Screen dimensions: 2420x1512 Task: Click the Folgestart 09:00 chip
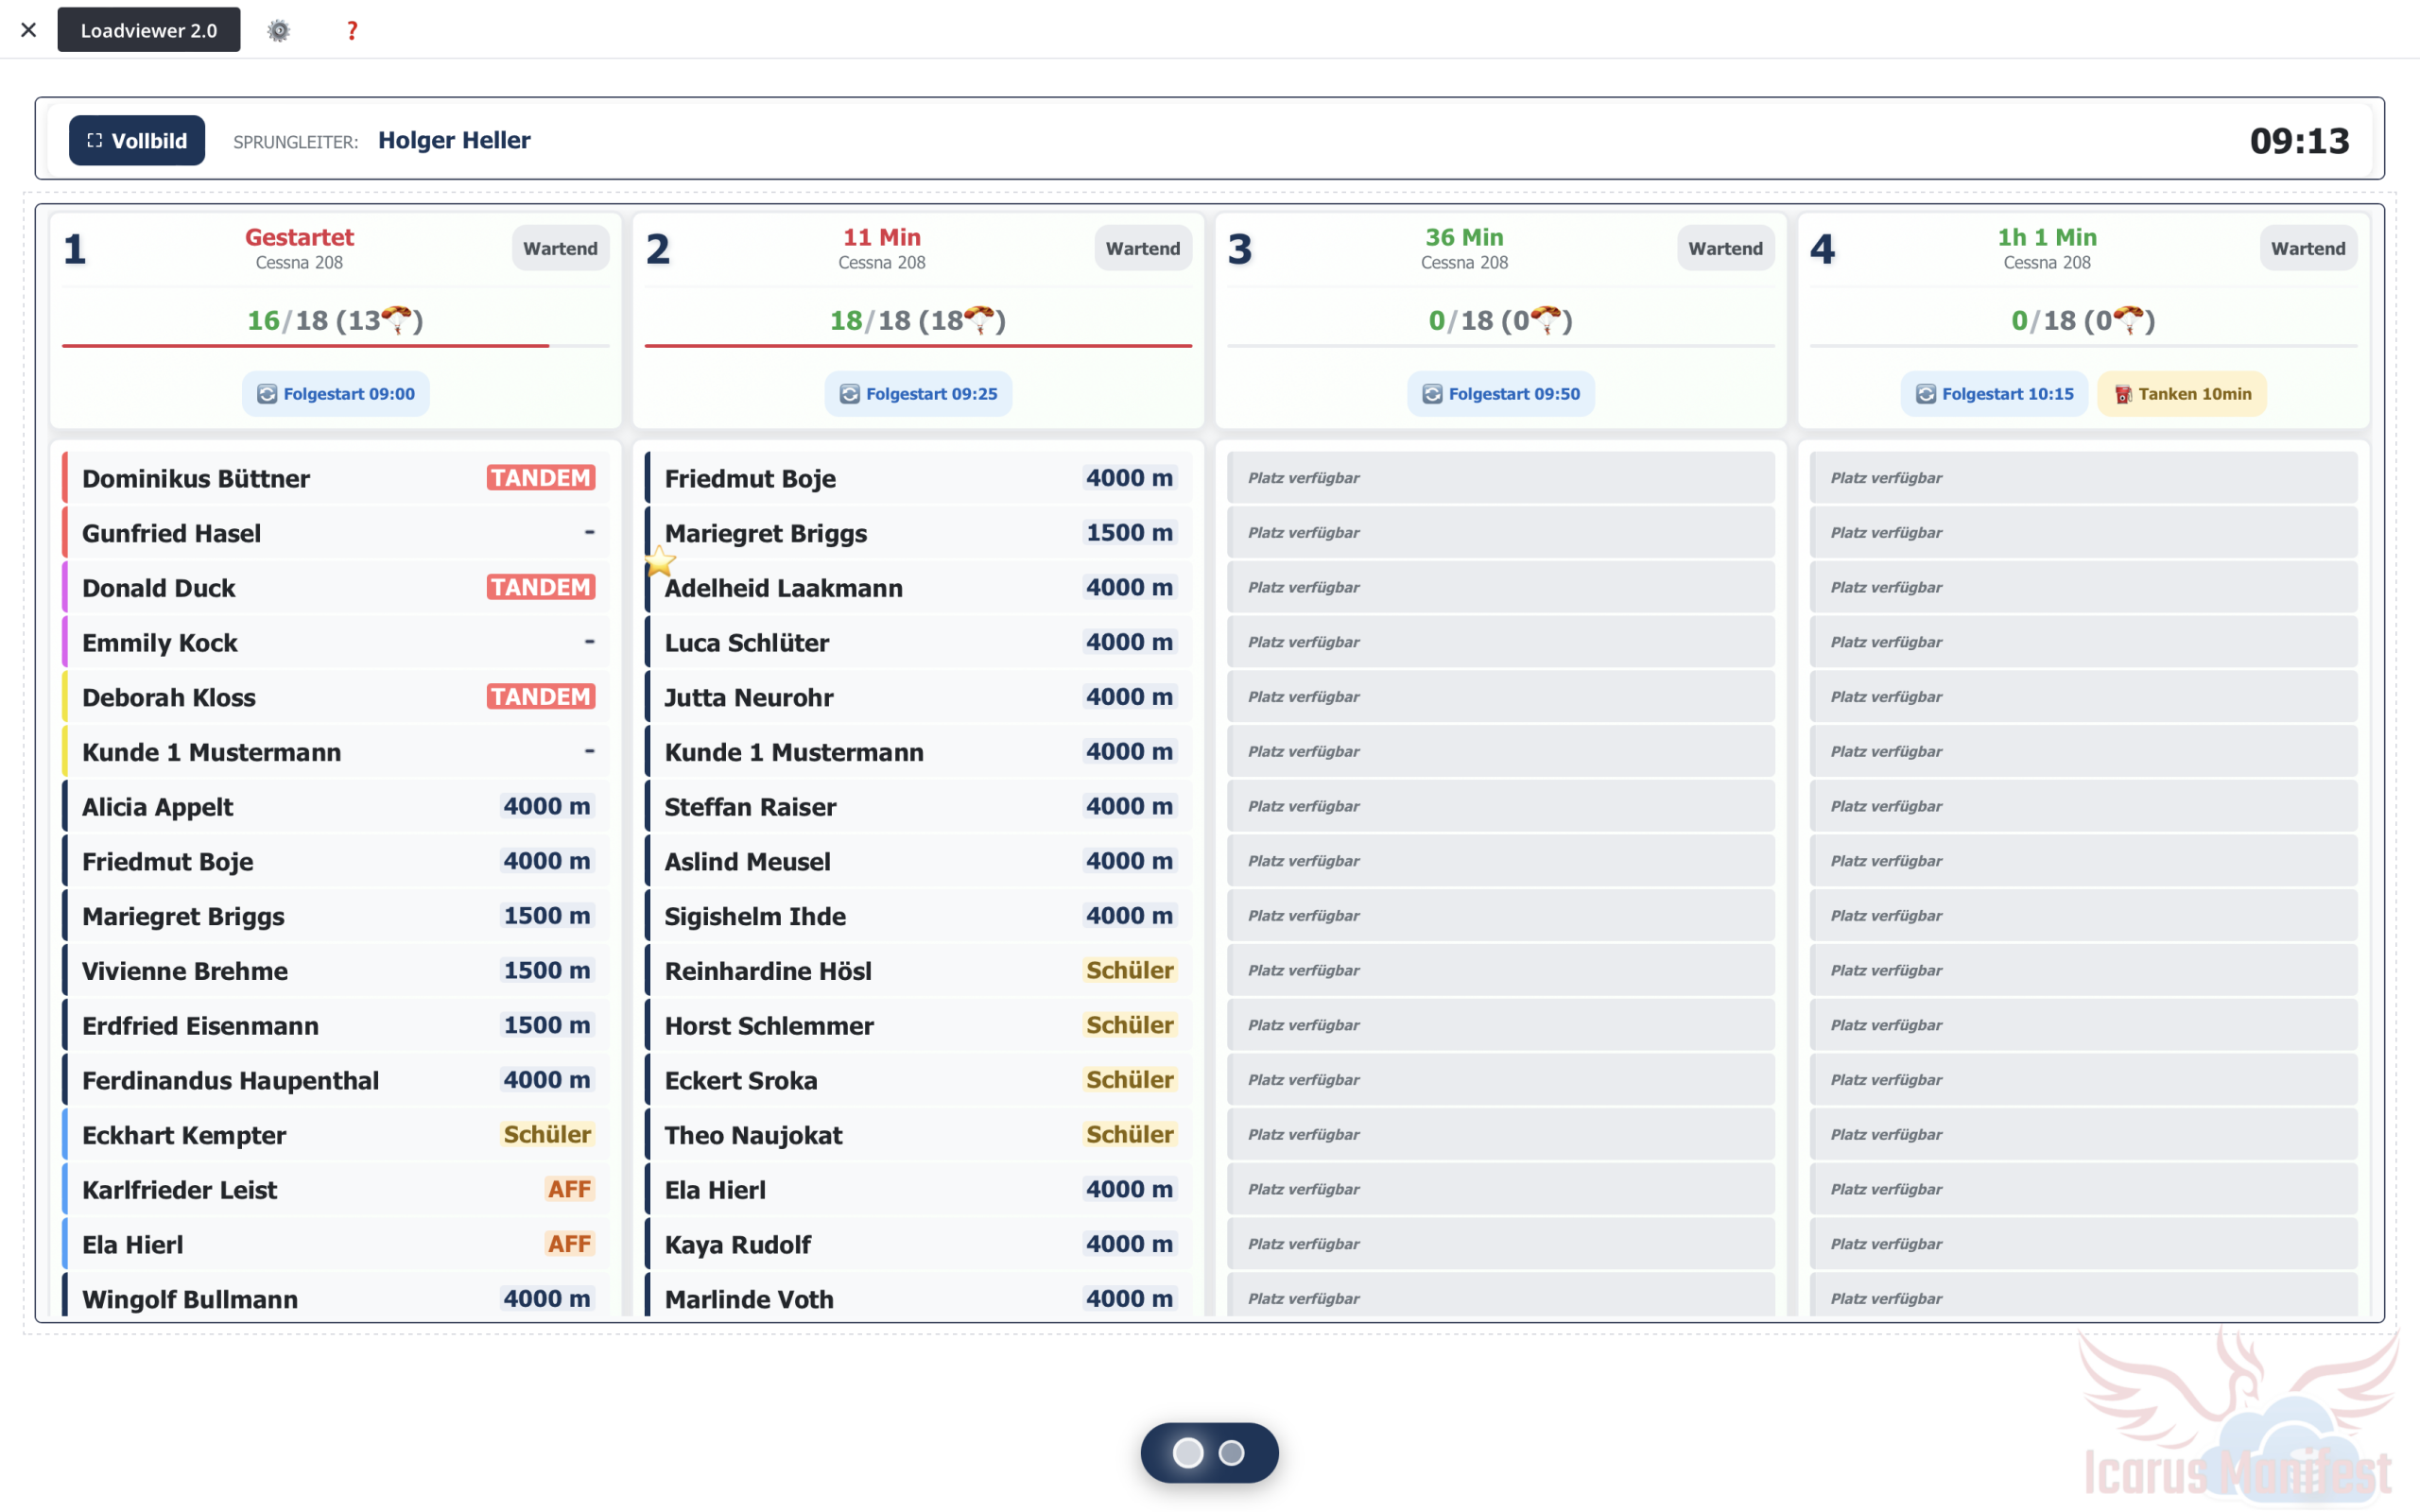(x=336, y=394)
